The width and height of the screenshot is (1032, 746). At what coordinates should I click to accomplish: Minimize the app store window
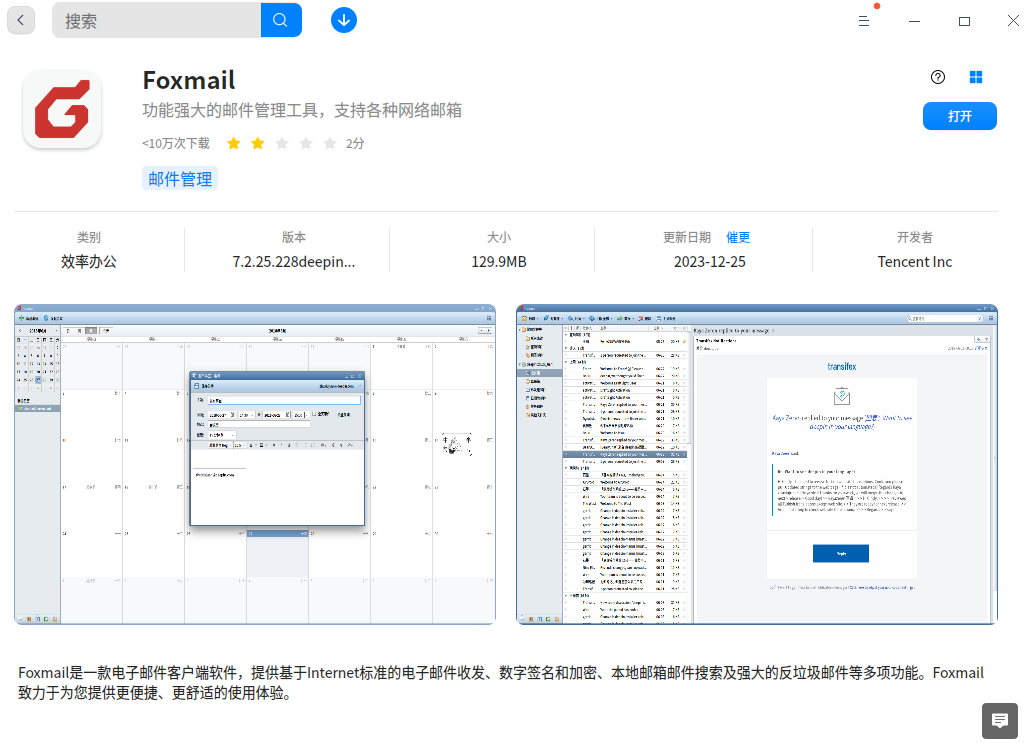click(x=914, y=21)
